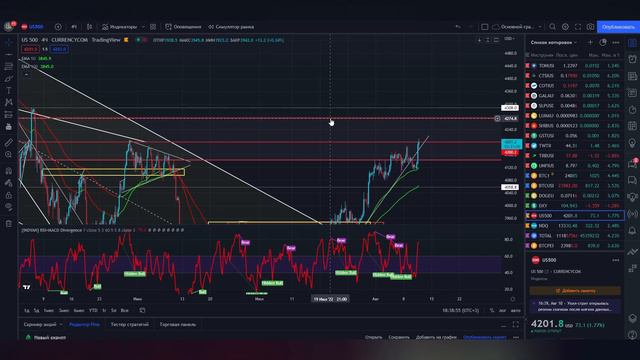Switch to the Редактор Pine tab
Screen dimensions: 640x360
[84, 324]
